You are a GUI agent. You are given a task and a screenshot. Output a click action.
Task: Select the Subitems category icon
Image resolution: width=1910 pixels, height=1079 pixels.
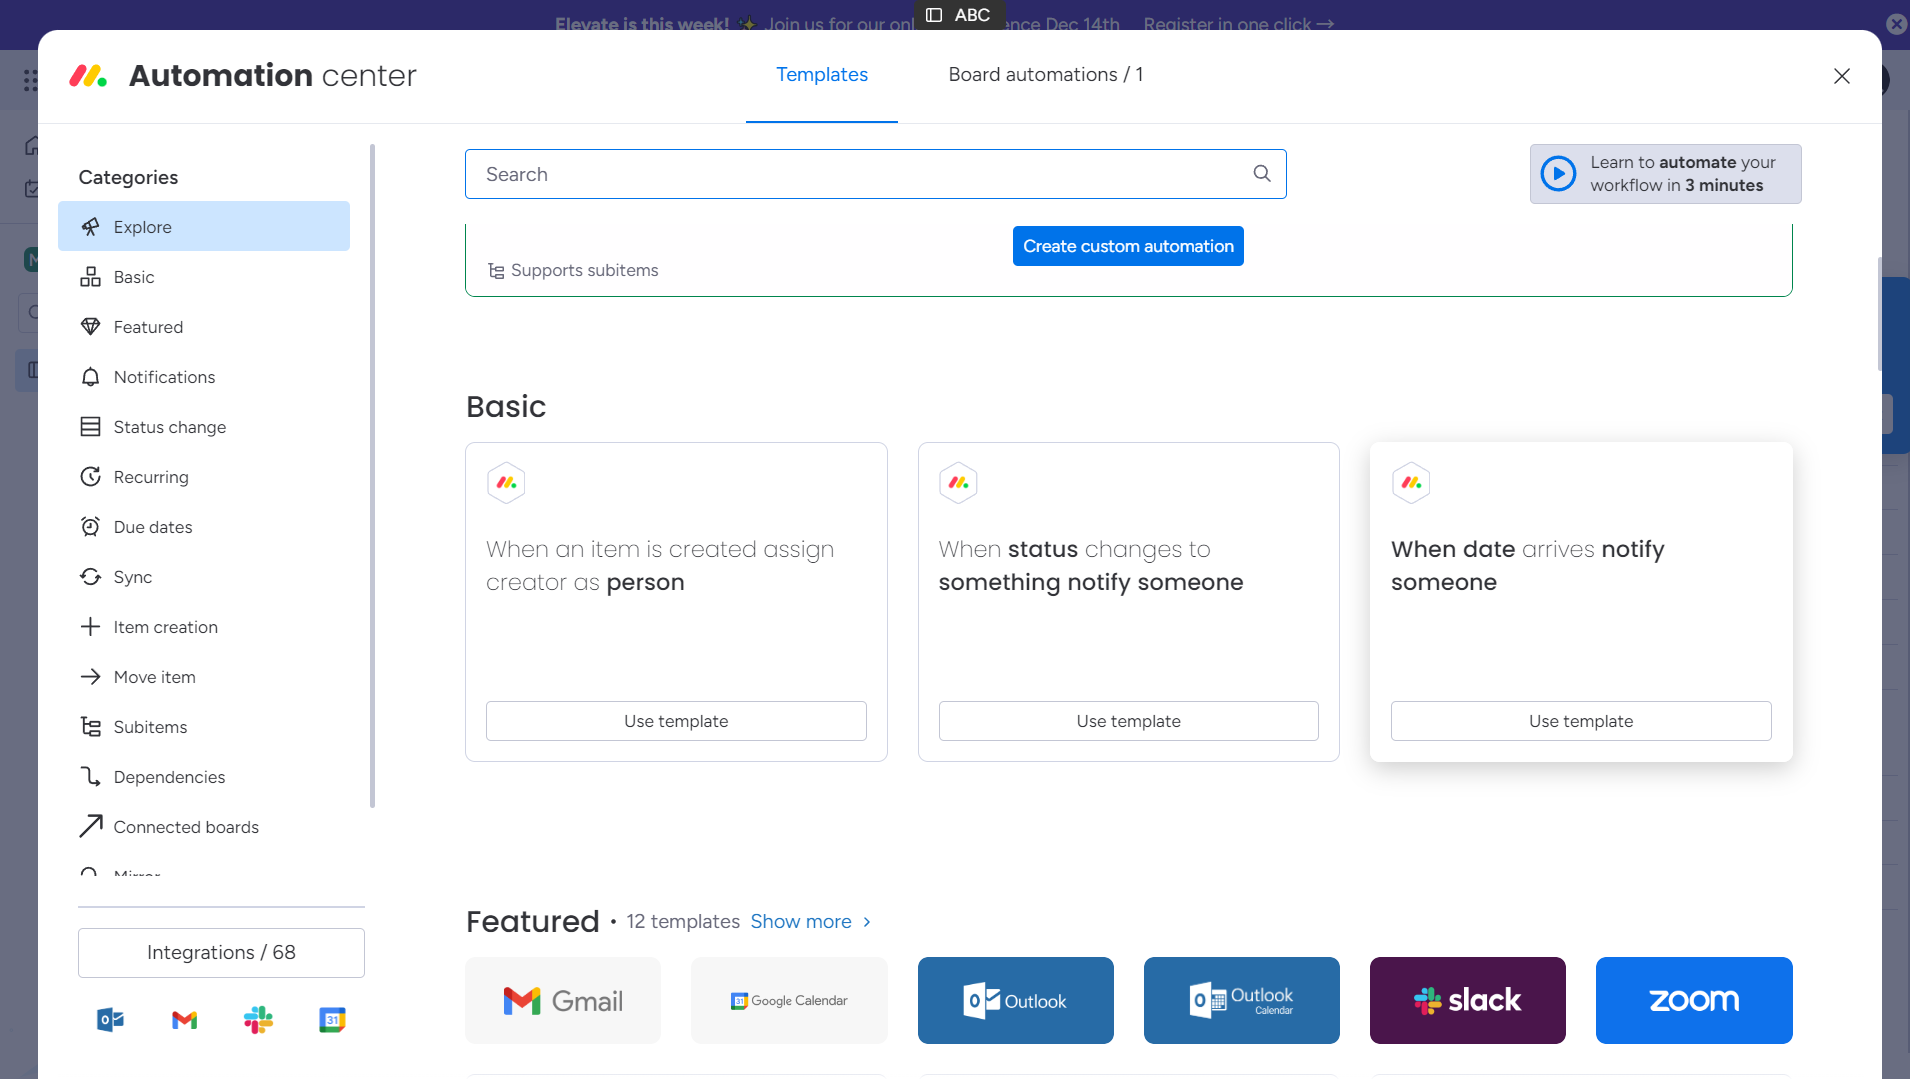click(90, 726)
